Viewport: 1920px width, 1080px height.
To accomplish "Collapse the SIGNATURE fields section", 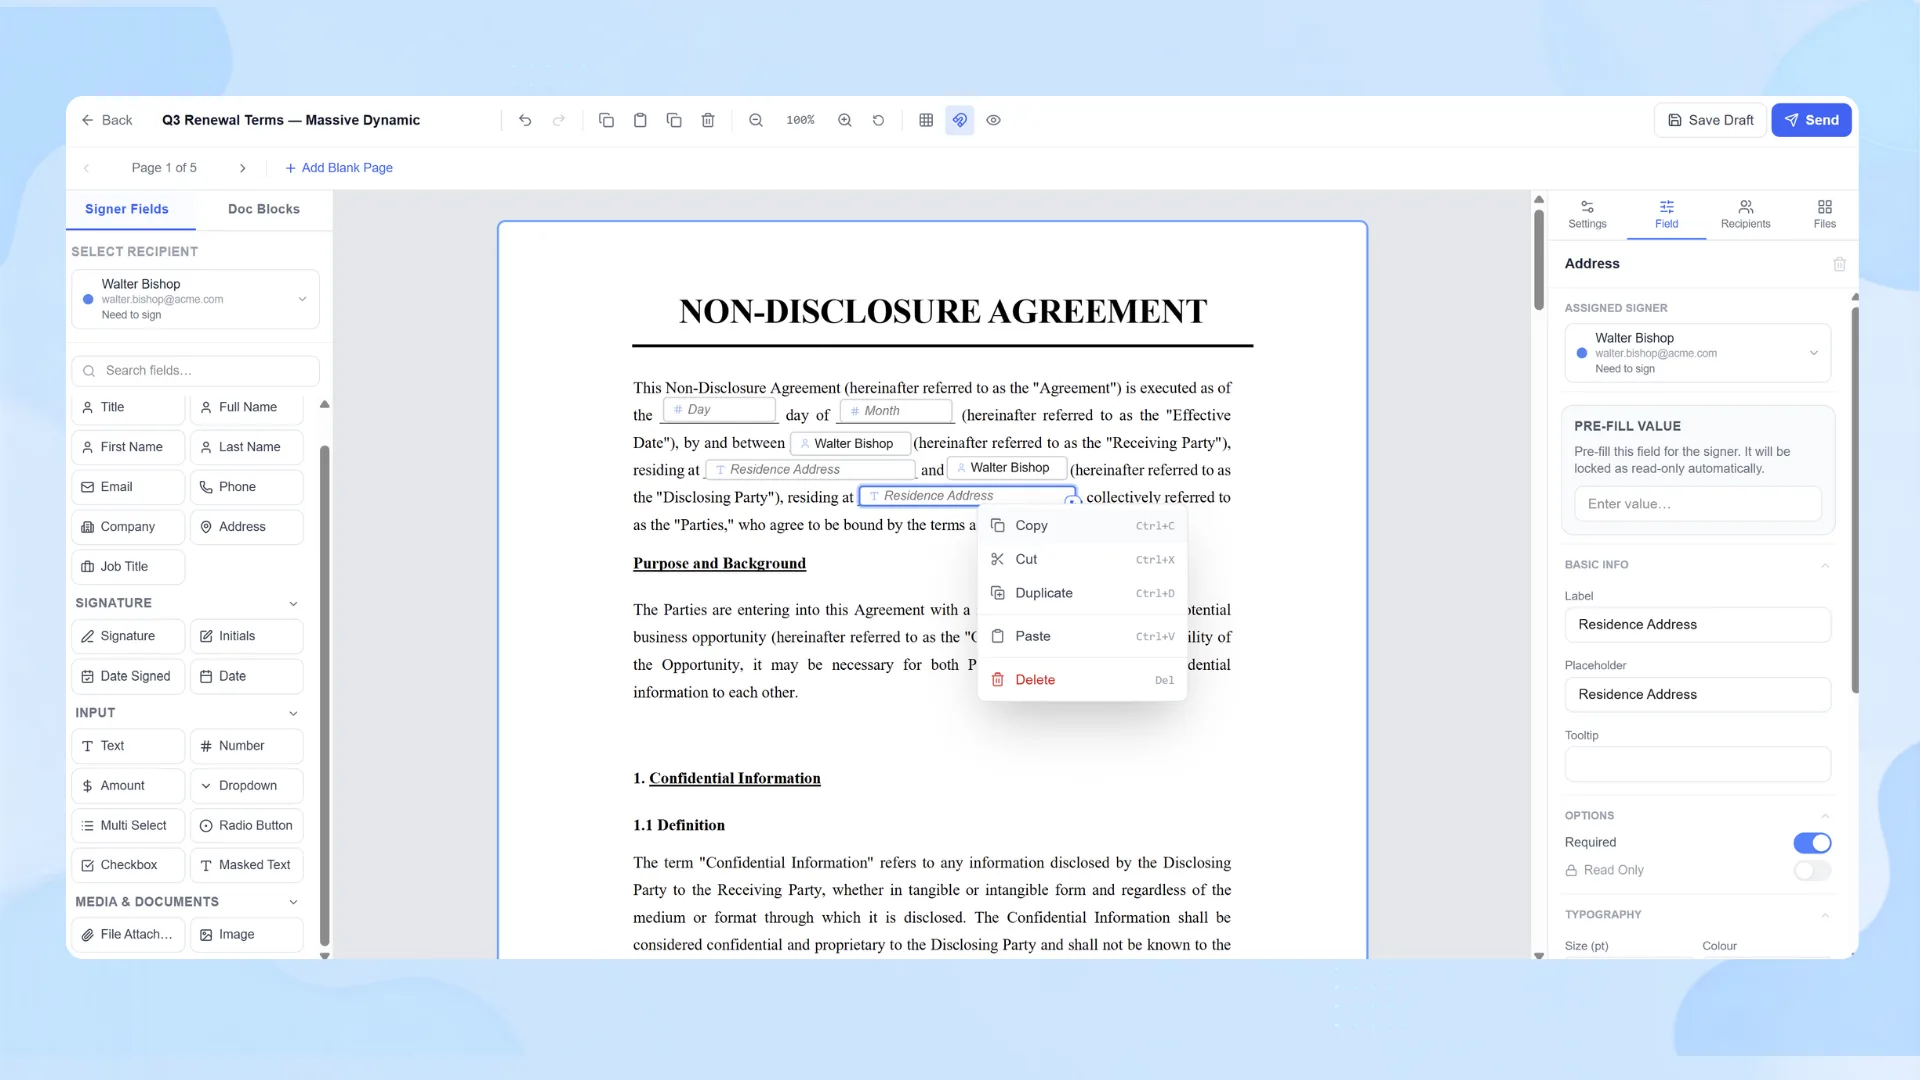I will (293, 604).
